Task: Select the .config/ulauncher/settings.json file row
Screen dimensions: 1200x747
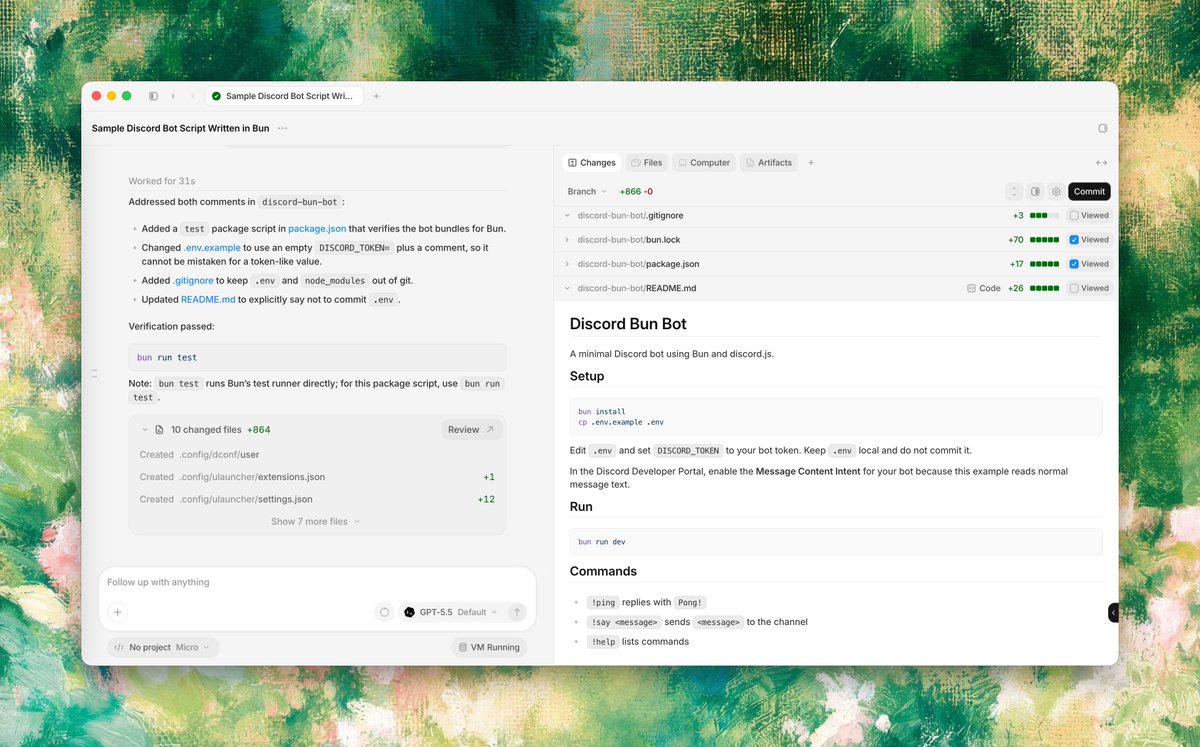Action: (x=317, y=499)
